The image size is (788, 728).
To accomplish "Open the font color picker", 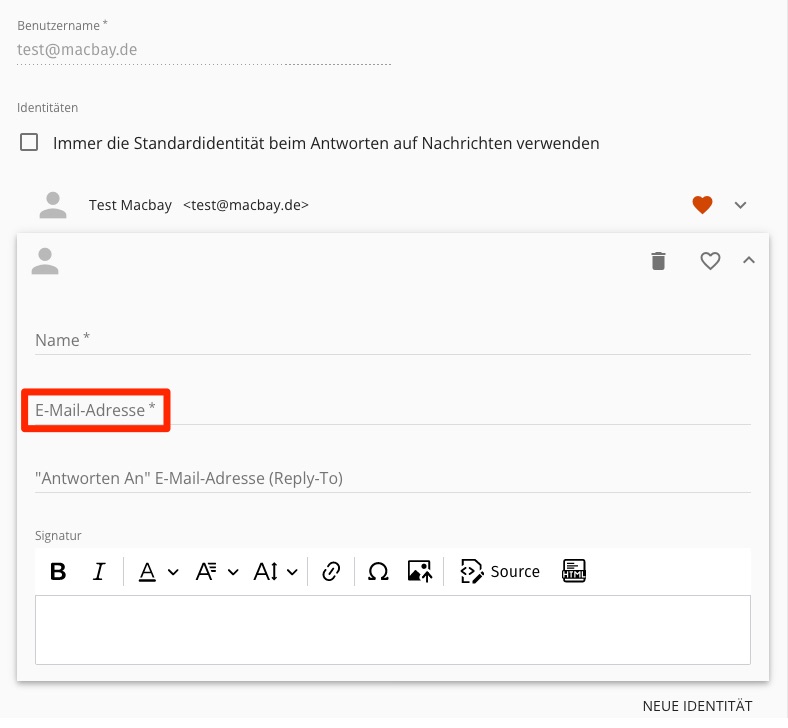I will [158, 572].
